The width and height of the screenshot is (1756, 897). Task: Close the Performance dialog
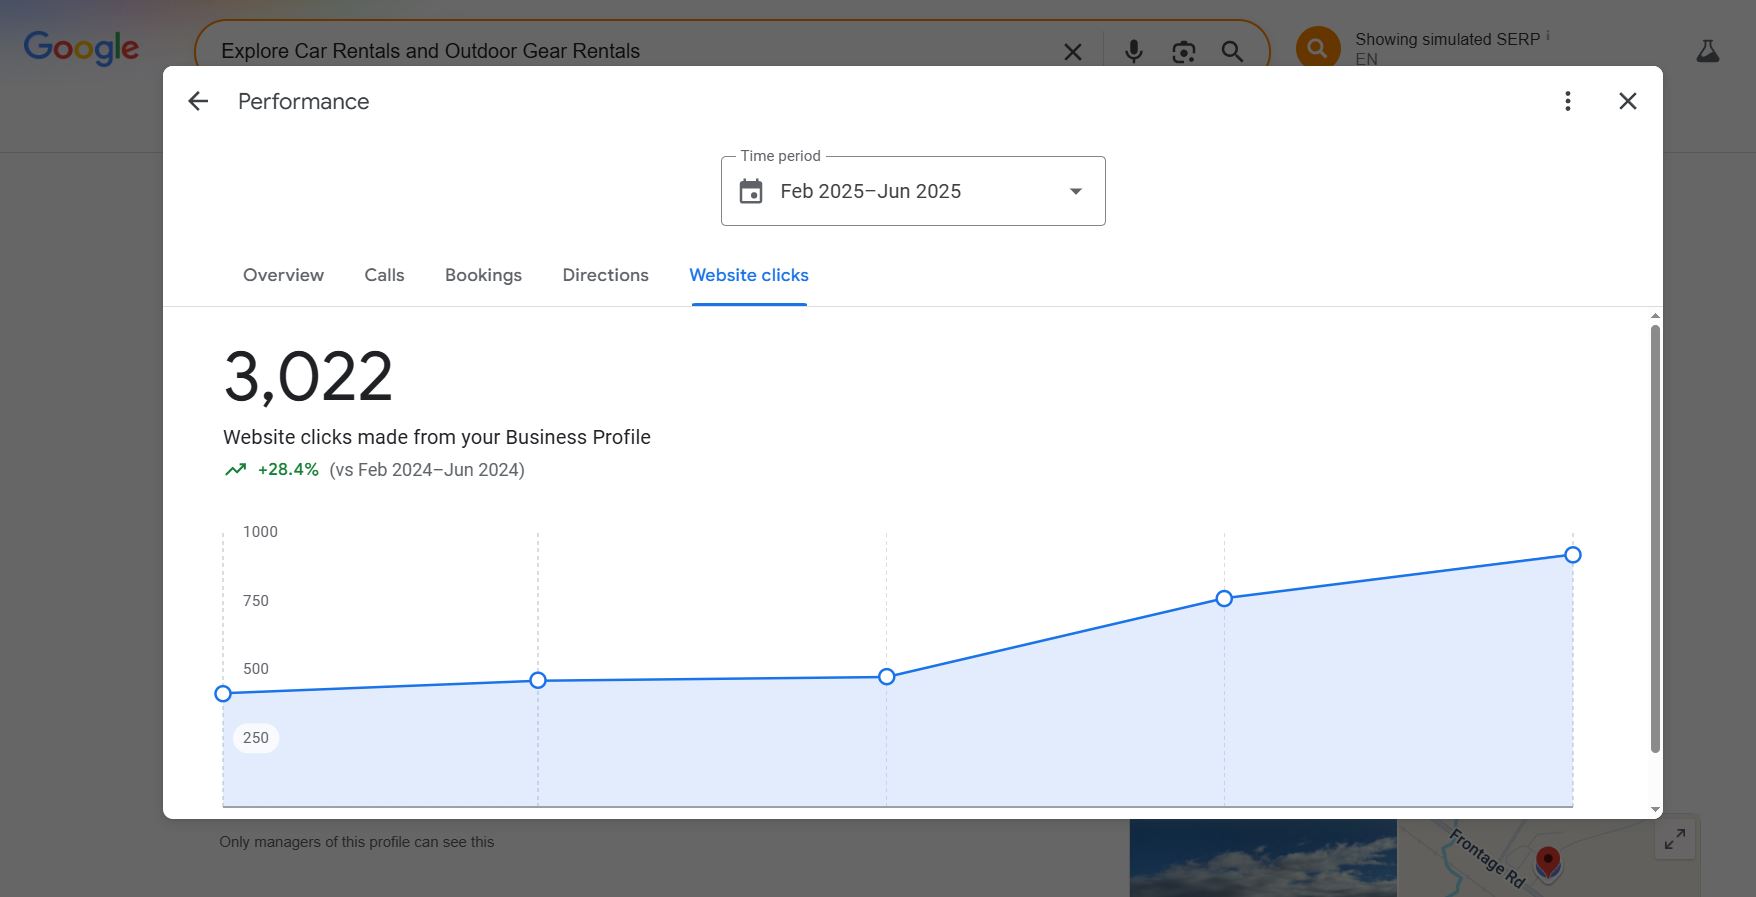coord(1627,101)
